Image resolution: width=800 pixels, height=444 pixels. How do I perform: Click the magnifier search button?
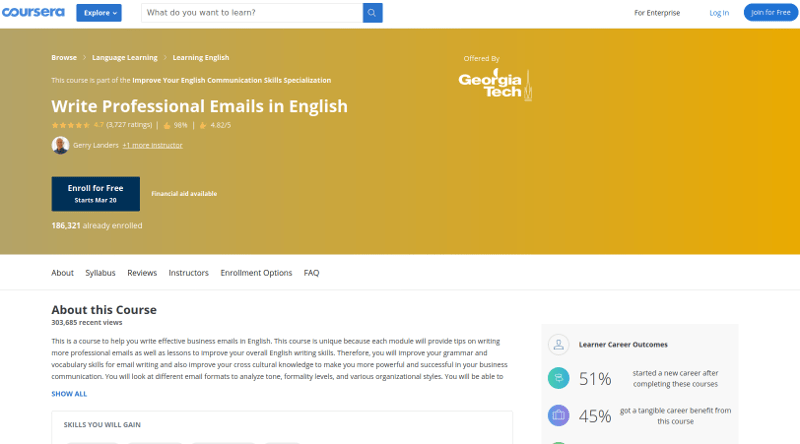coord(372,13)
